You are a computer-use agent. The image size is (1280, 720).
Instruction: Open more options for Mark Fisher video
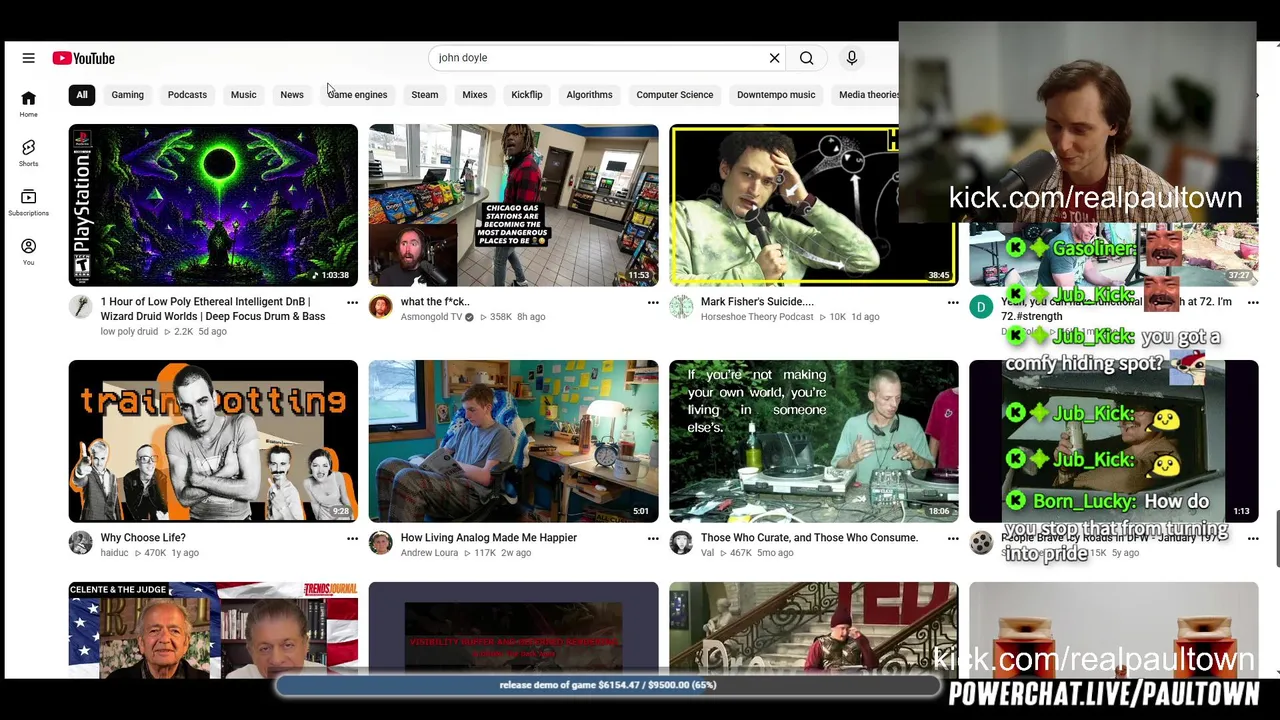coord(953,302)
